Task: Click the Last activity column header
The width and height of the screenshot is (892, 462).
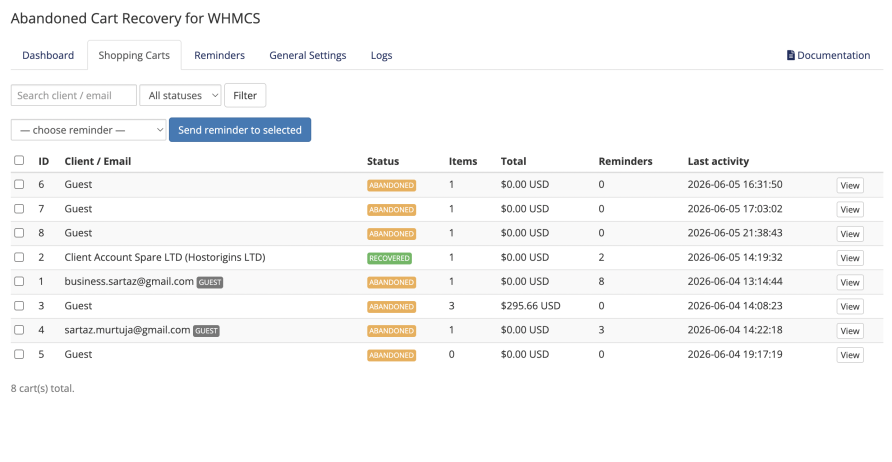Action: (x=718, y=161)
